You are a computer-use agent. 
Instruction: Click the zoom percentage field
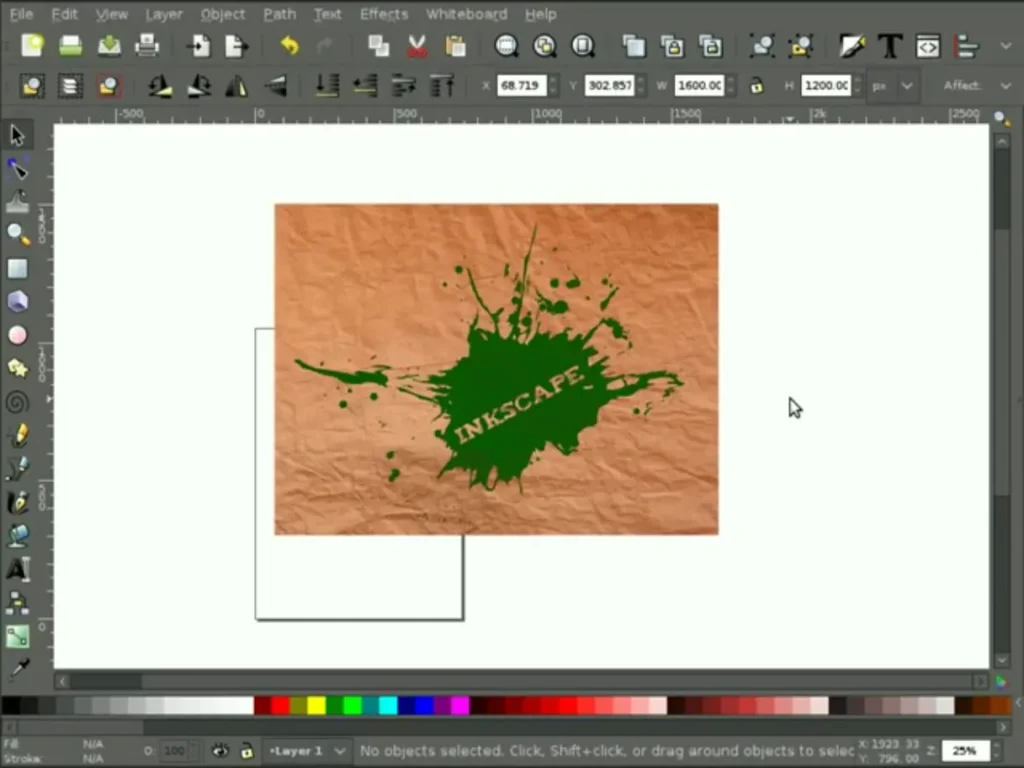click(965, 751)
